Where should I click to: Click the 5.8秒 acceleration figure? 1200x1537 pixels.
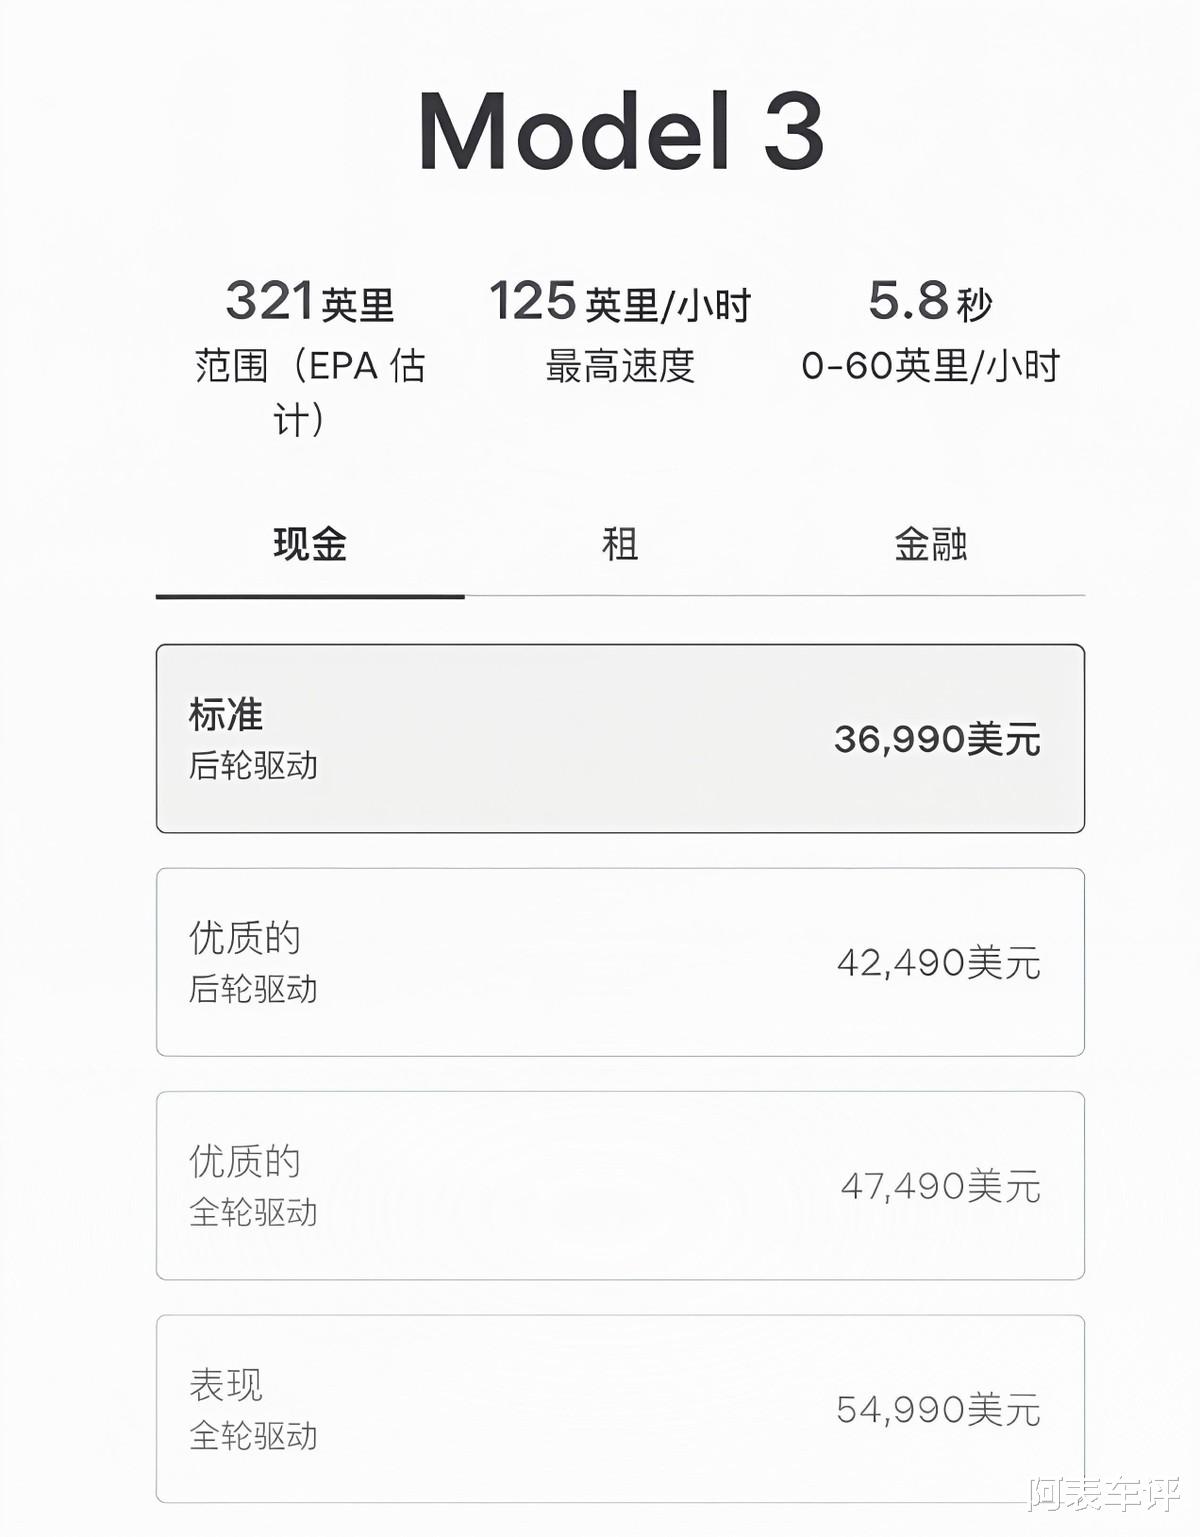930,301
